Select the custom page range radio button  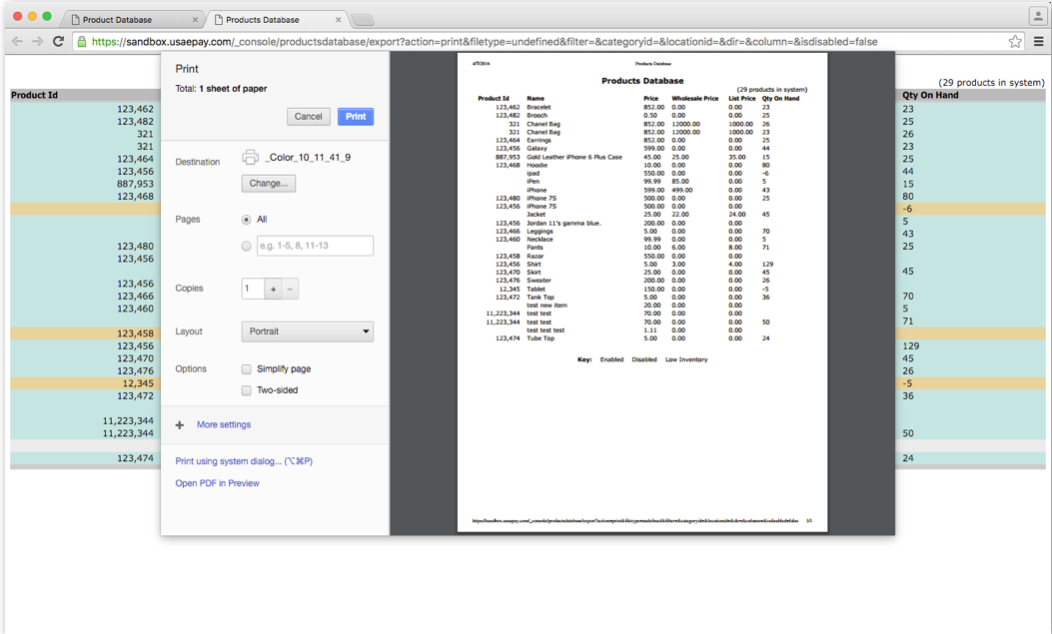point(247,246)
